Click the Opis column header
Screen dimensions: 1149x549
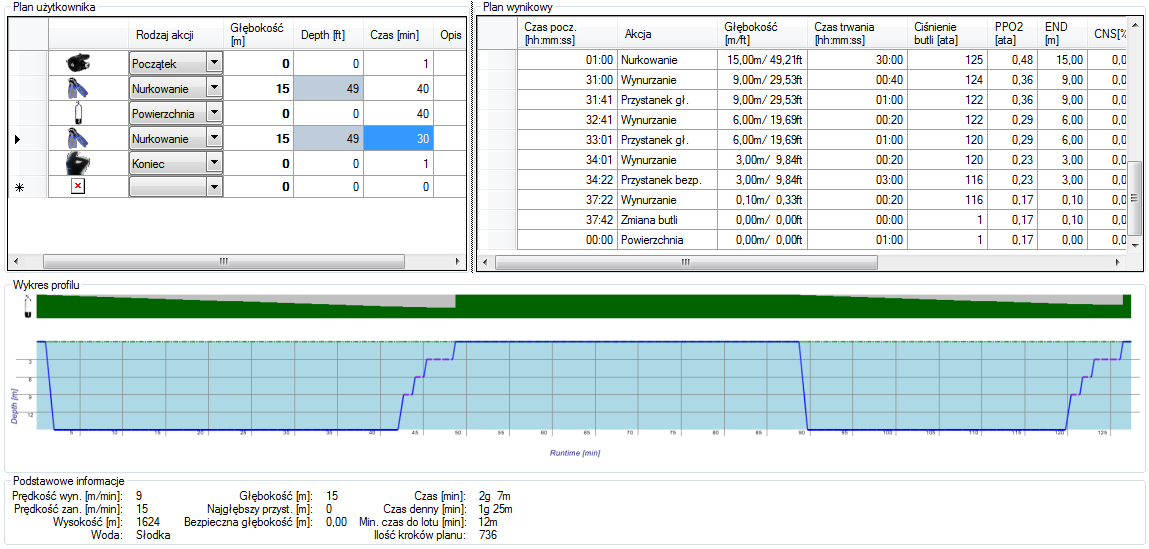click(x=448, y=34)
